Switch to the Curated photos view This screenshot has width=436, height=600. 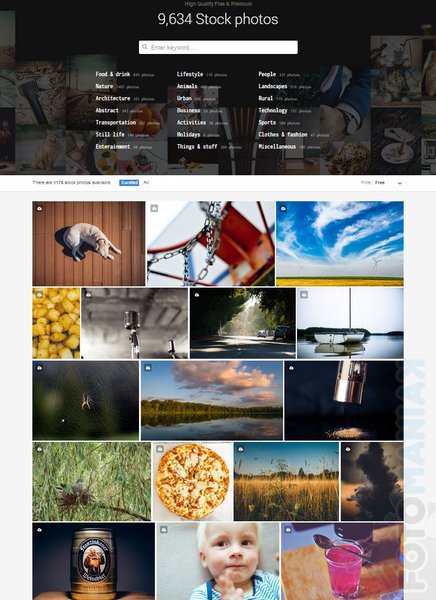tap(129, 183)
